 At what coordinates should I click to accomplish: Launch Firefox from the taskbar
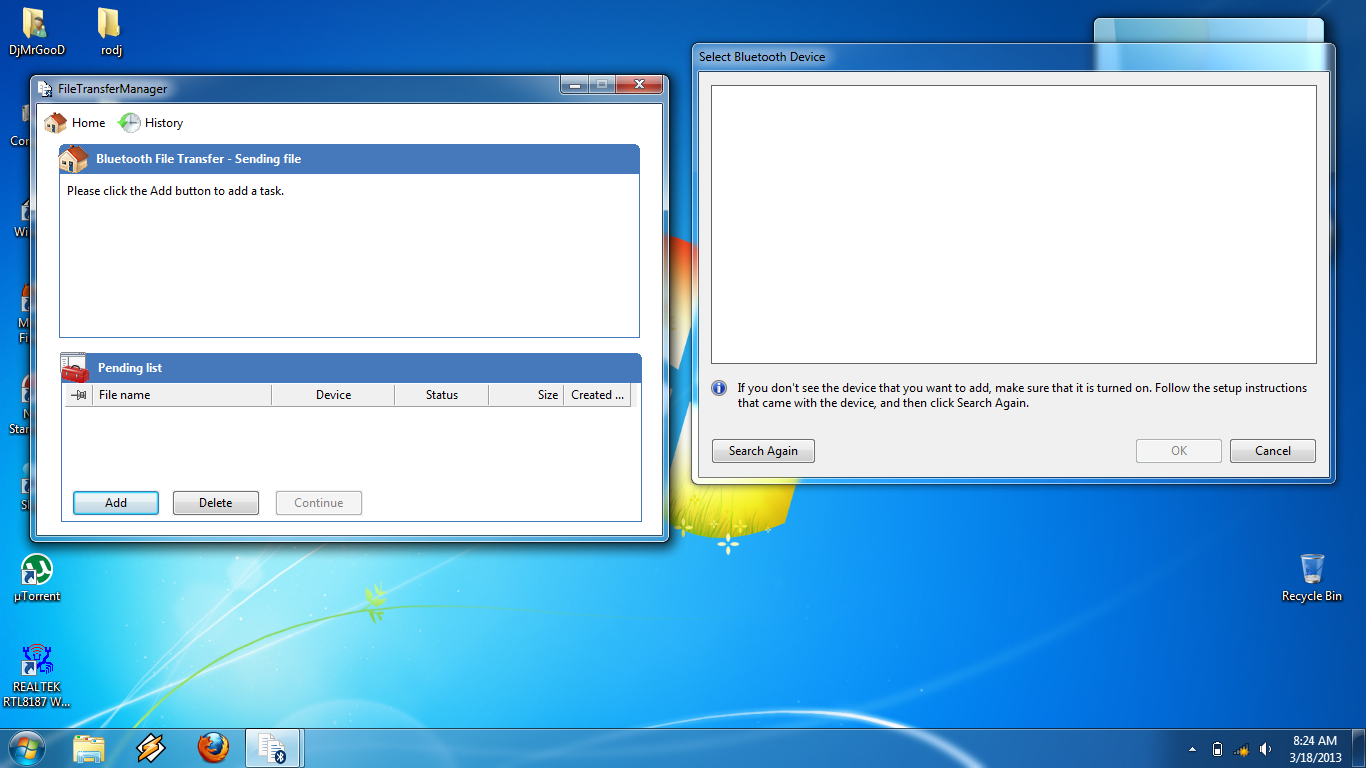click(x=212, y=748)
